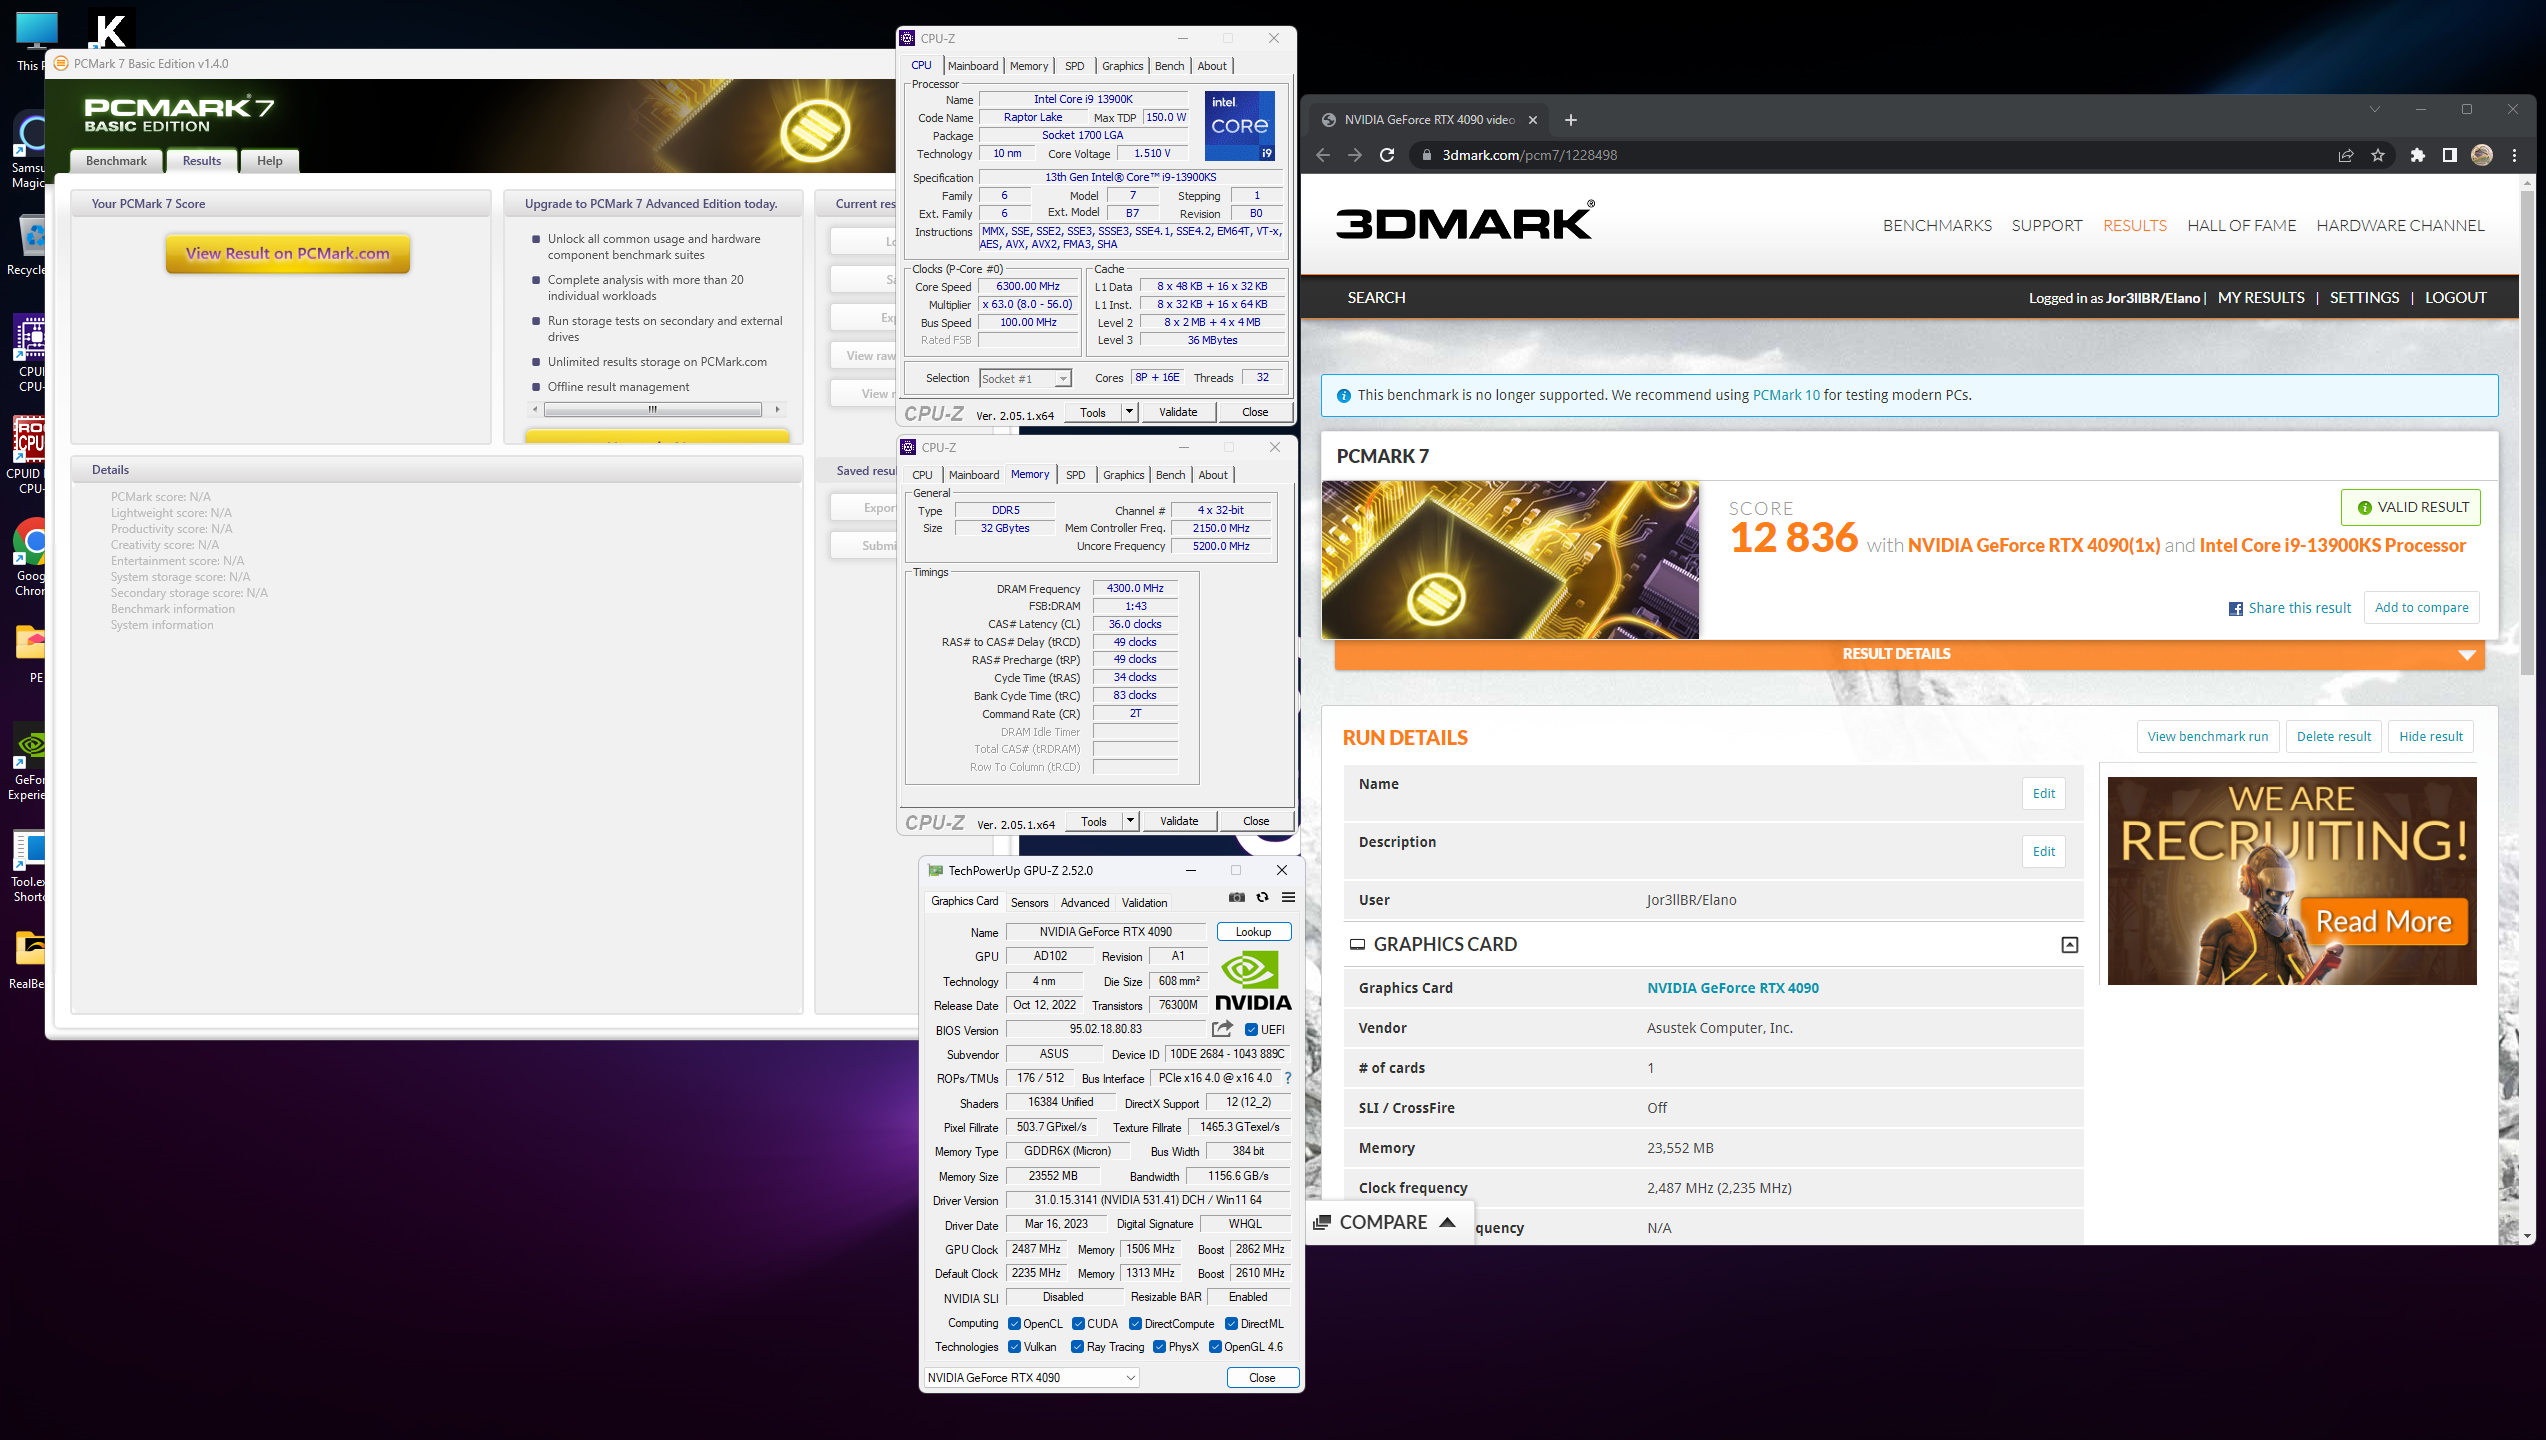Collapse the Graphics Card section toggle icon
The image size is (2546, 1440).
pyautogui.click(x=2070, y=945)
